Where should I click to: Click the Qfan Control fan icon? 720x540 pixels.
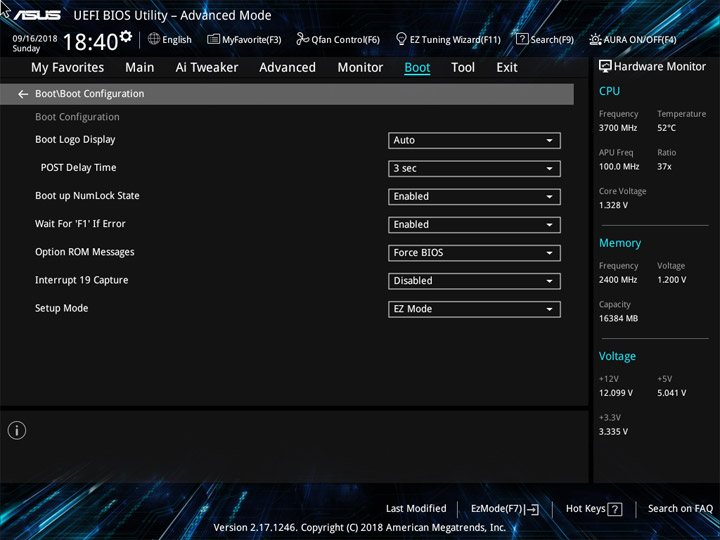point(302,39)
